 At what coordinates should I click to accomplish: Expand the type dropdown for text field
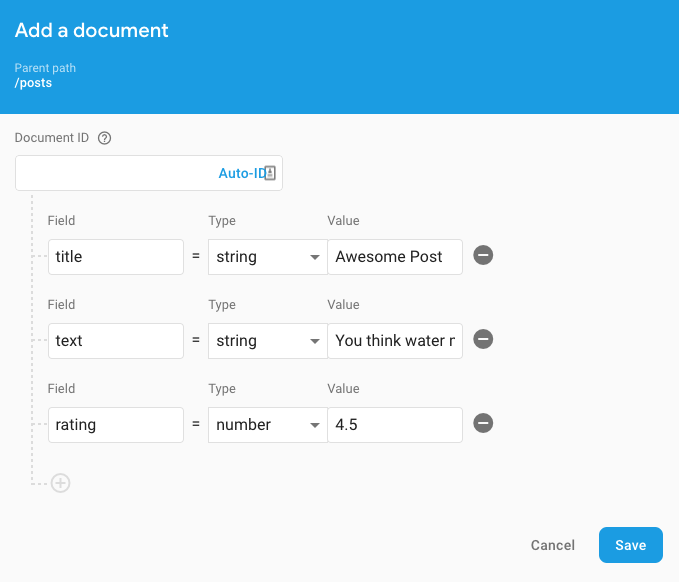(267, 341)
